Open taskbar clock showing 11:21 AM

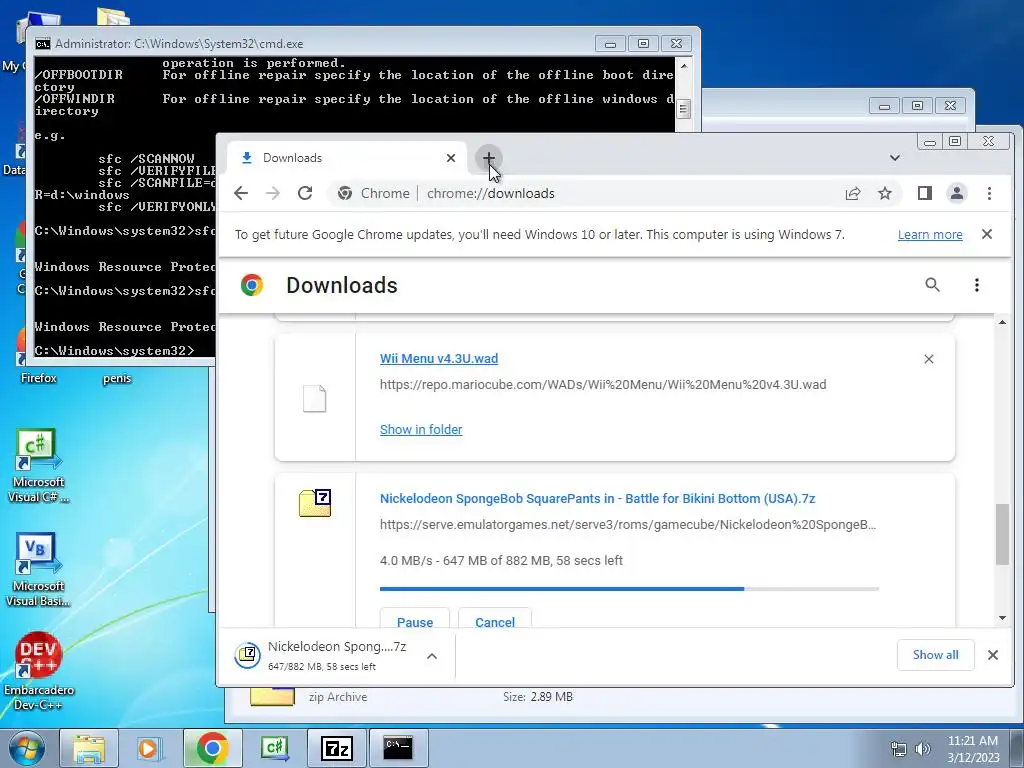pyautogui.click(x=973, y=748)
